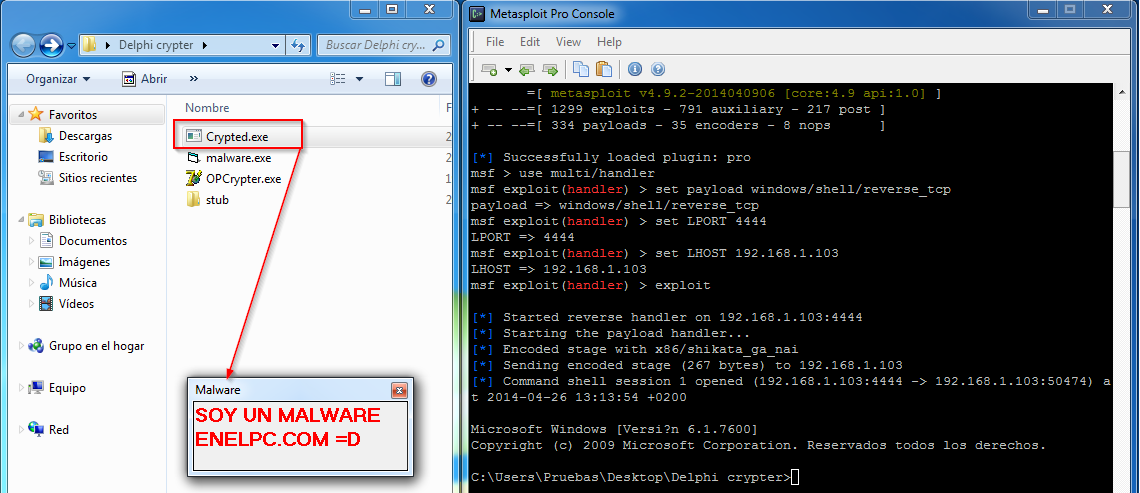Open the view options dropdown arrow
Image resolution: width=1140 pixels, height=493 pixels.
pos(359,79)
